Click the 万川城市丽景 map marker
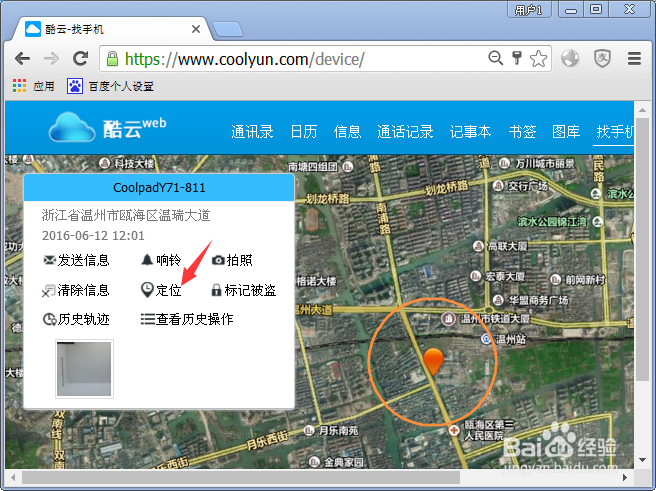 (x=505, y=163)
